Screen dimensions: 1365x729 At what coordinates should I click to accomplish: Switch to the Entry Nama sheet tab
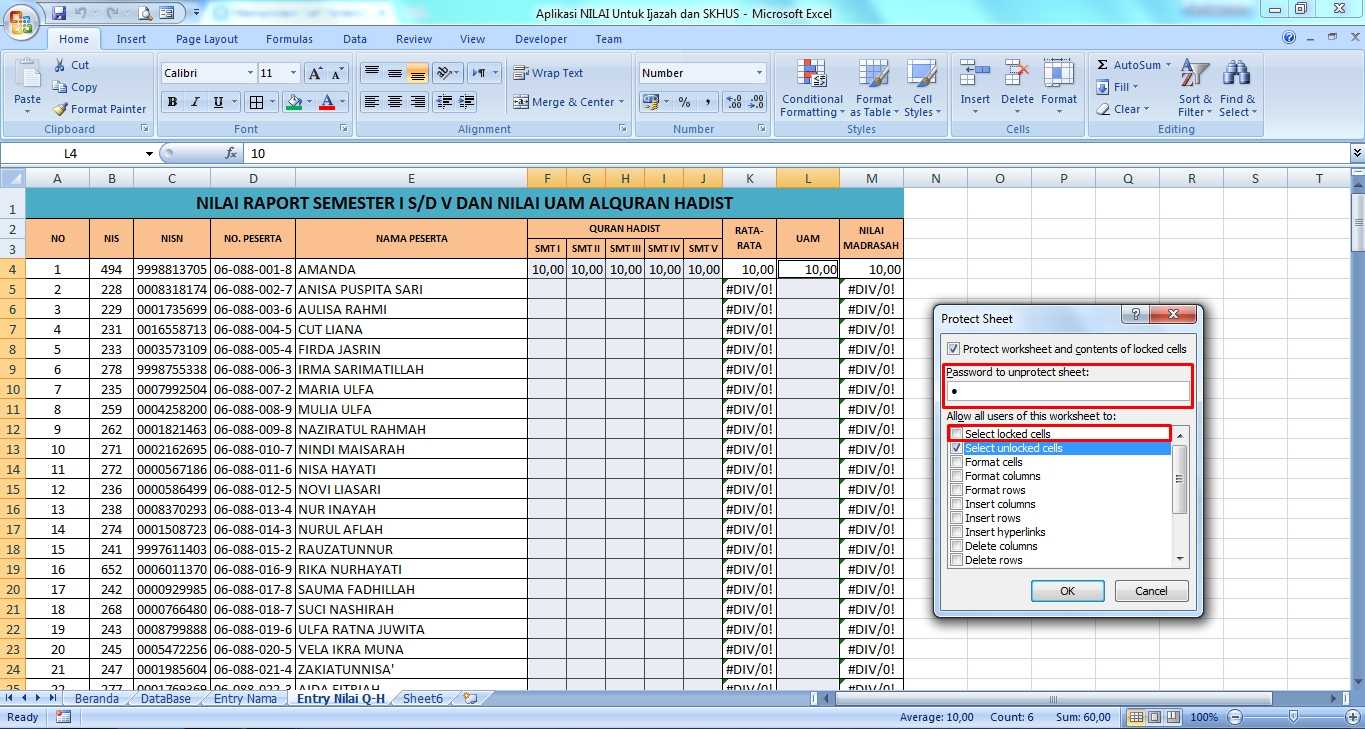pos(245,699)
